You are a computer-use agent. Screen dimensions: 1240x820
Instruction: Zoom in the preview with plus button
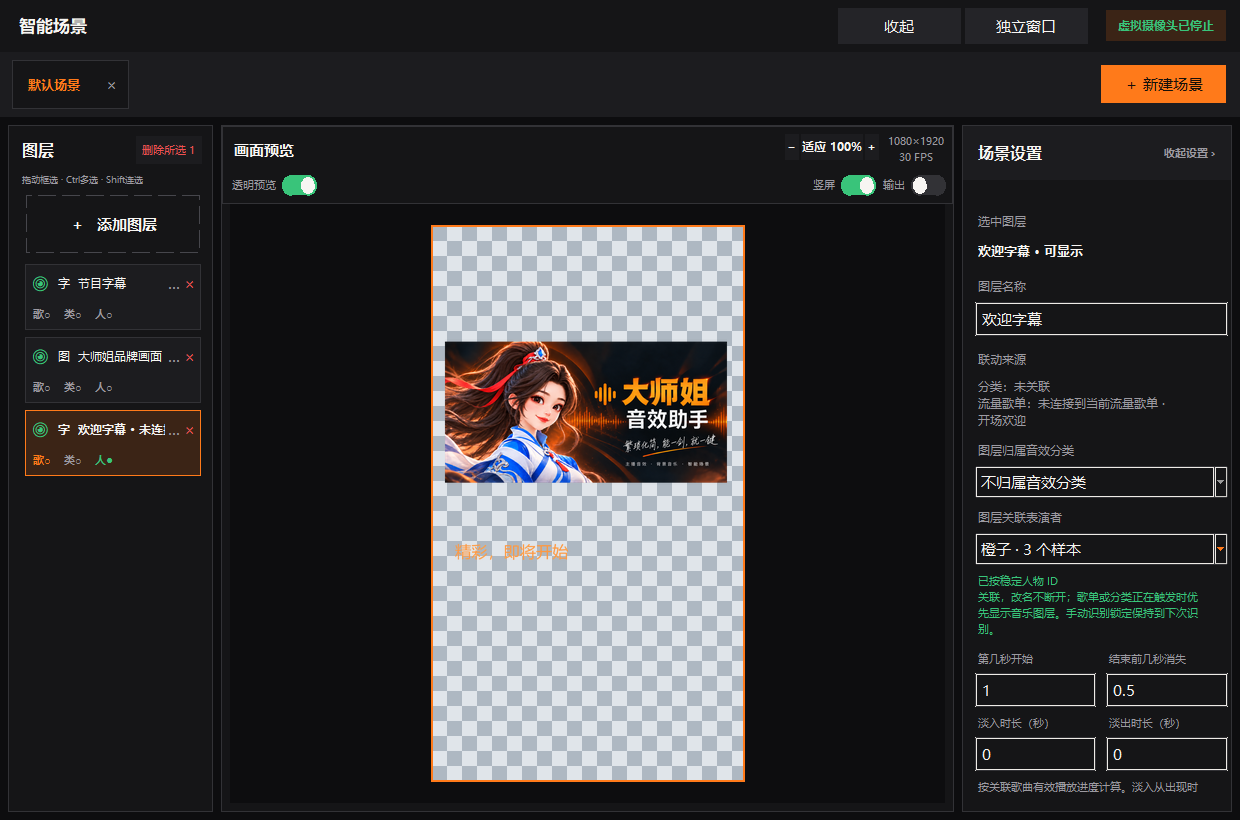tap(871, 147)
